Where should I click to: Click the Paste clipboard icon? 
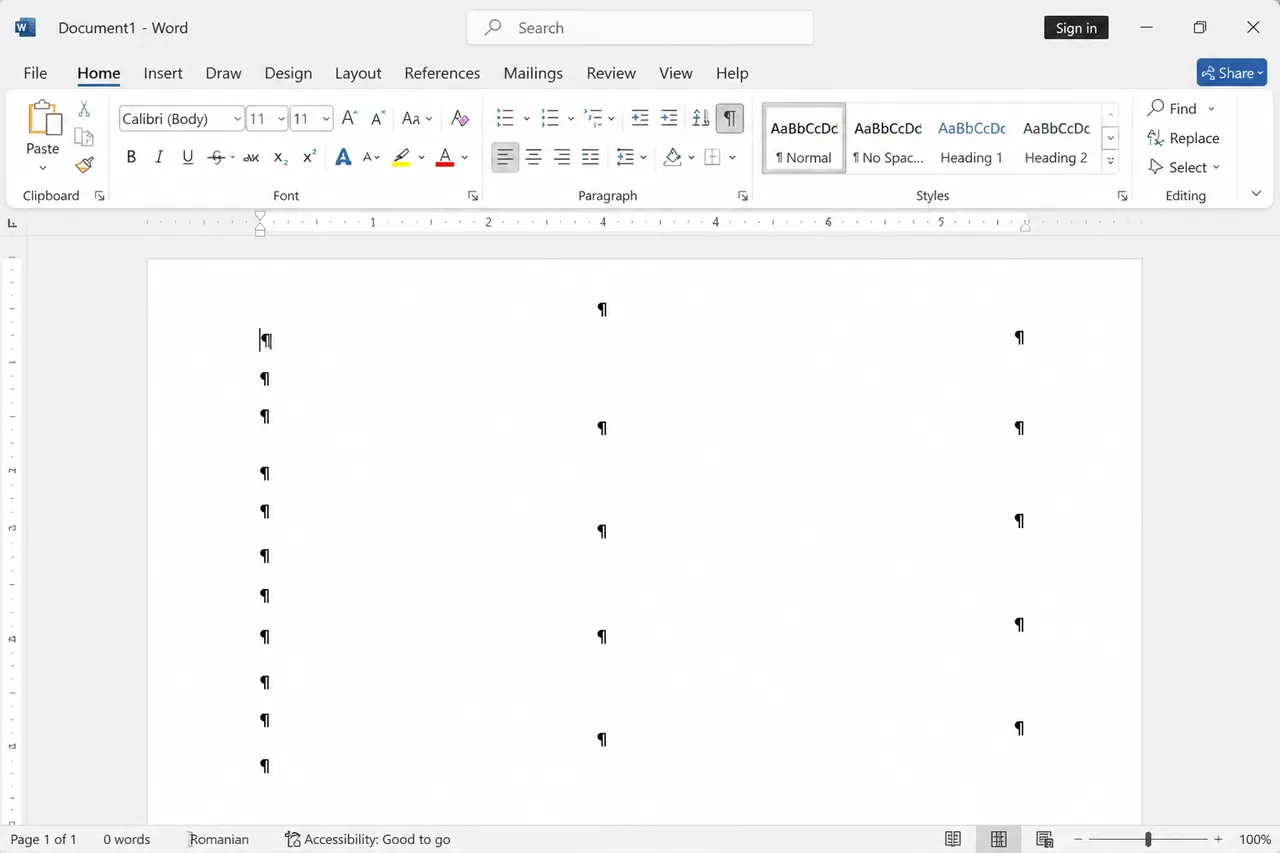43,118
